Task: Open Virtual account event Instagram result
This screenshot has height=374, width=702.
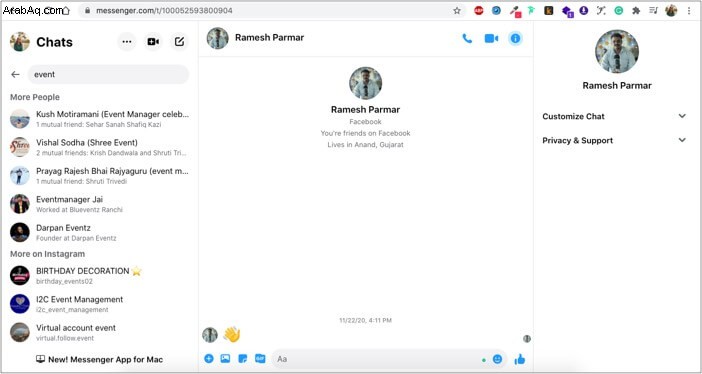Action: click(x=99, y=332)
